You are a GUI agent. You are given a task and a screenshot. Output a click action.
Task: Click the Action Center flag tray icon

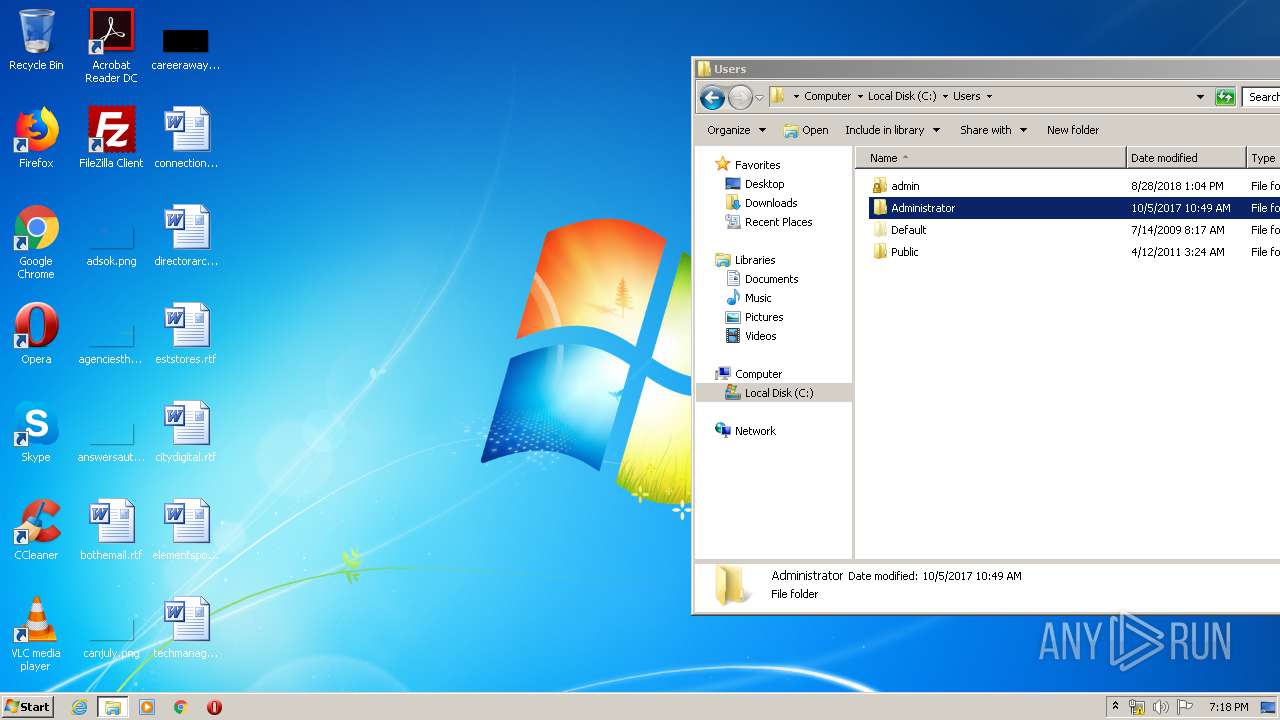pyautogui.click(x=1184, y=707)
